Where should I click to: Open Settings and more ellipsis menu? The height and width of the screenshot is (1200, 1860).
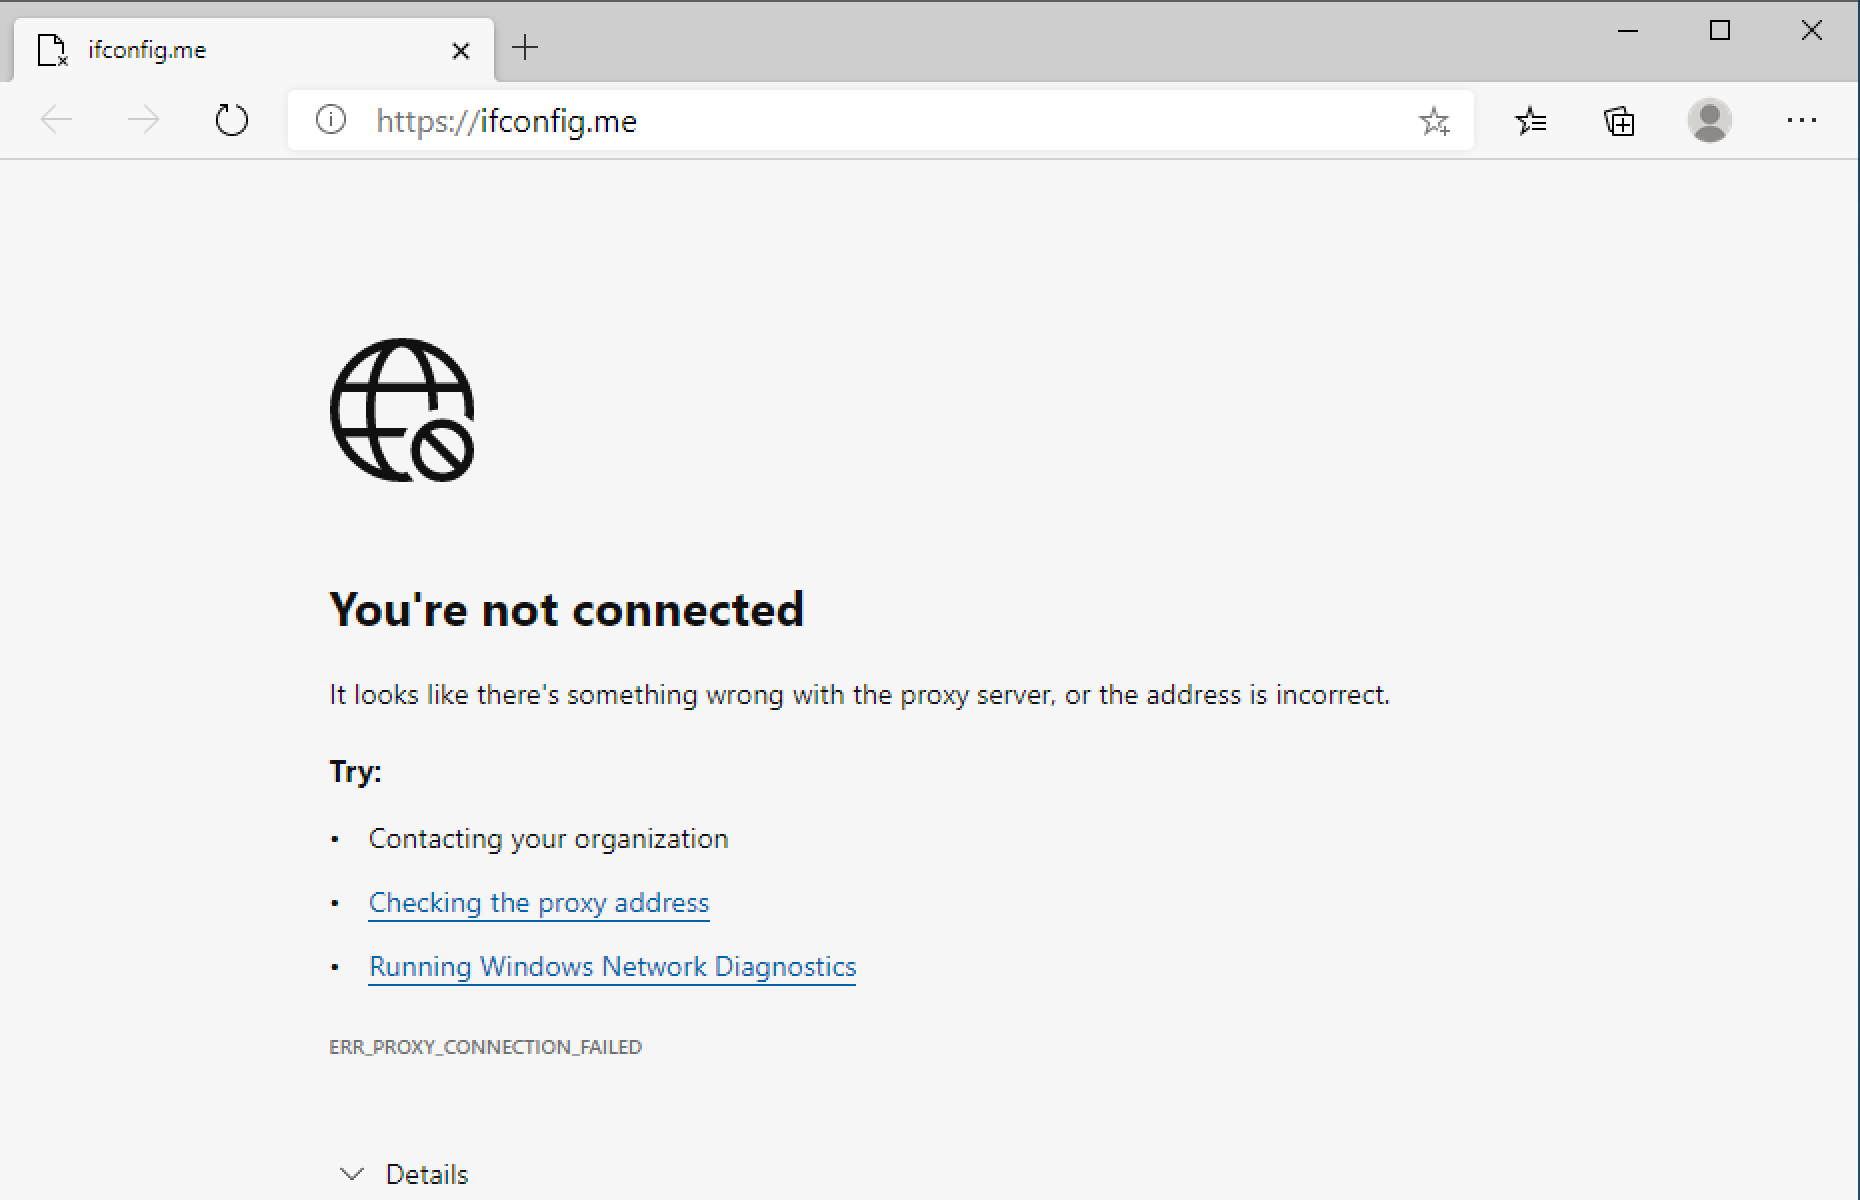click(x=1801, y=120)
